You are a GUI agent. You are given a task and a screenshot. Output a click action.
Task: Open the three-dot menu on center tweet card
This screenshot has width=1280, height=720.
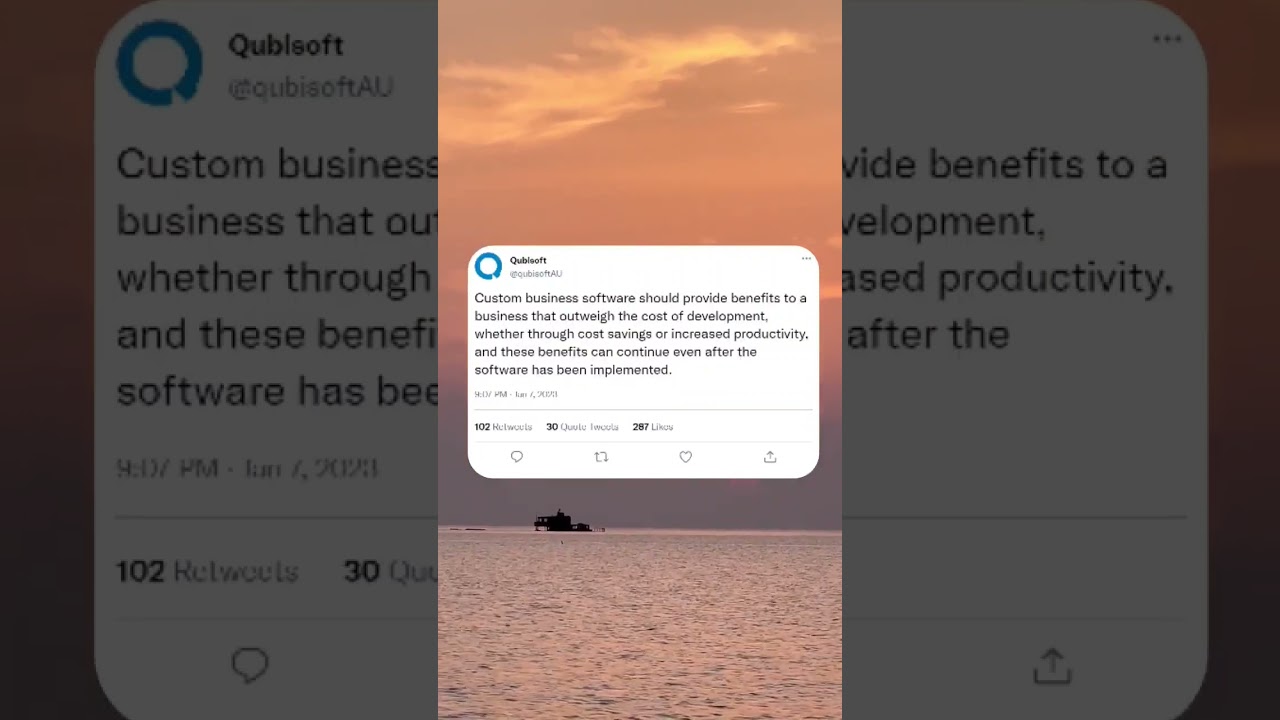806,259
